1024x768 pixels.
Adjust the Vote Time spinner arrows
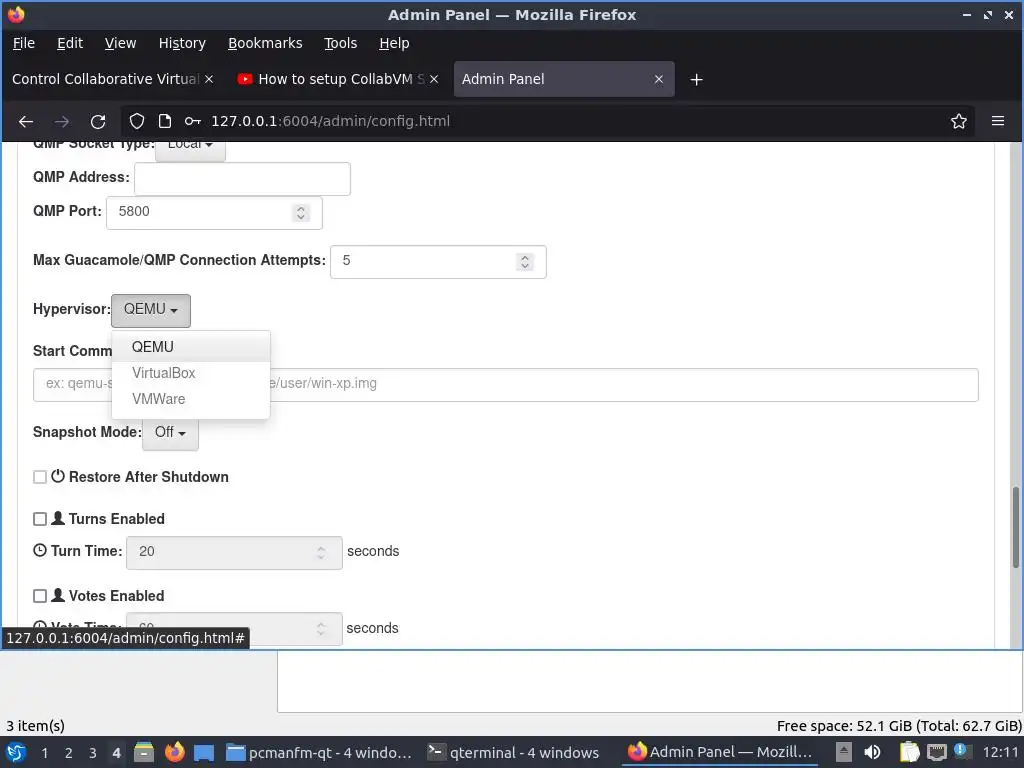[x=321, y=629]
